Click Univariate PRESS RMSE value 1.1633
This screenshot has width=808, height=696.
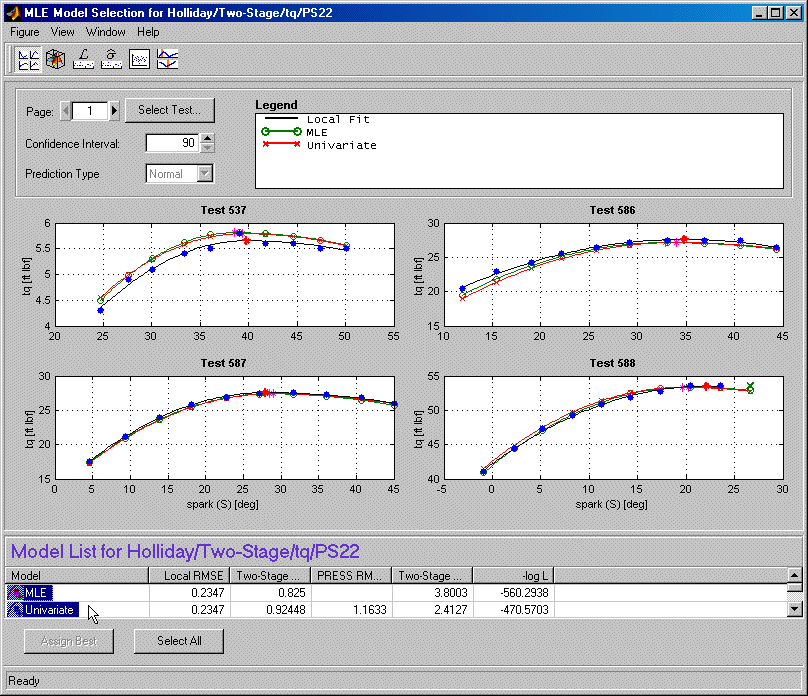(369, 610)
